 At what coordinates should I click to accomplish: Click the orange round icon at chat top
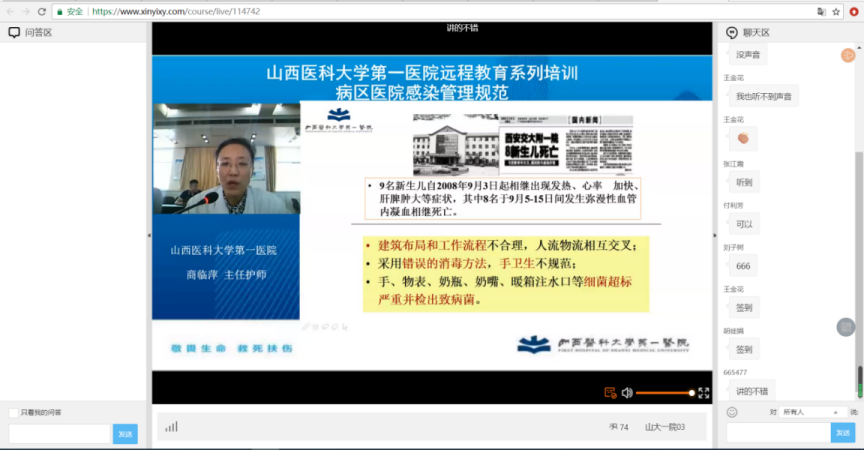point(847,55)
